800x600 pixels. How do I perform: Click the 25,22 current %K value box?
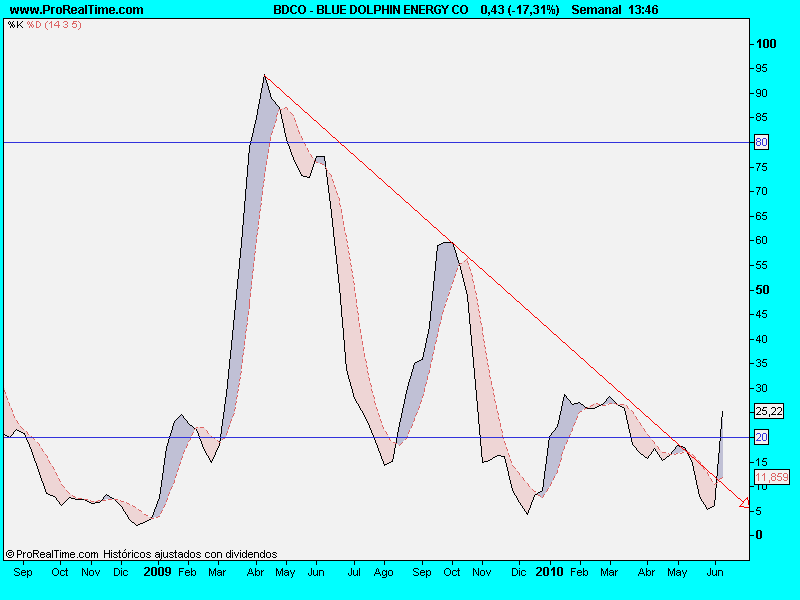769,411
